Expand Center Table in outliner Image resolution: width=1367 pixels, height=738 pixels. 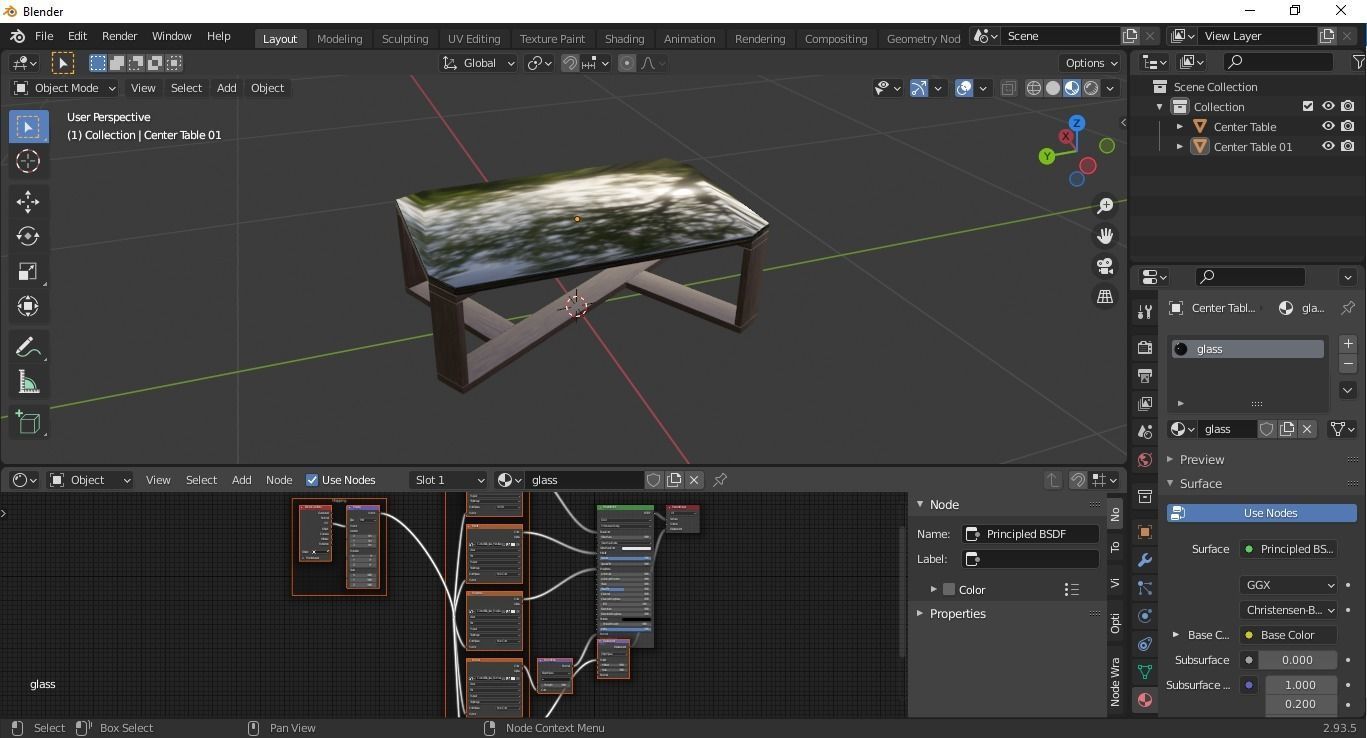1180,127
